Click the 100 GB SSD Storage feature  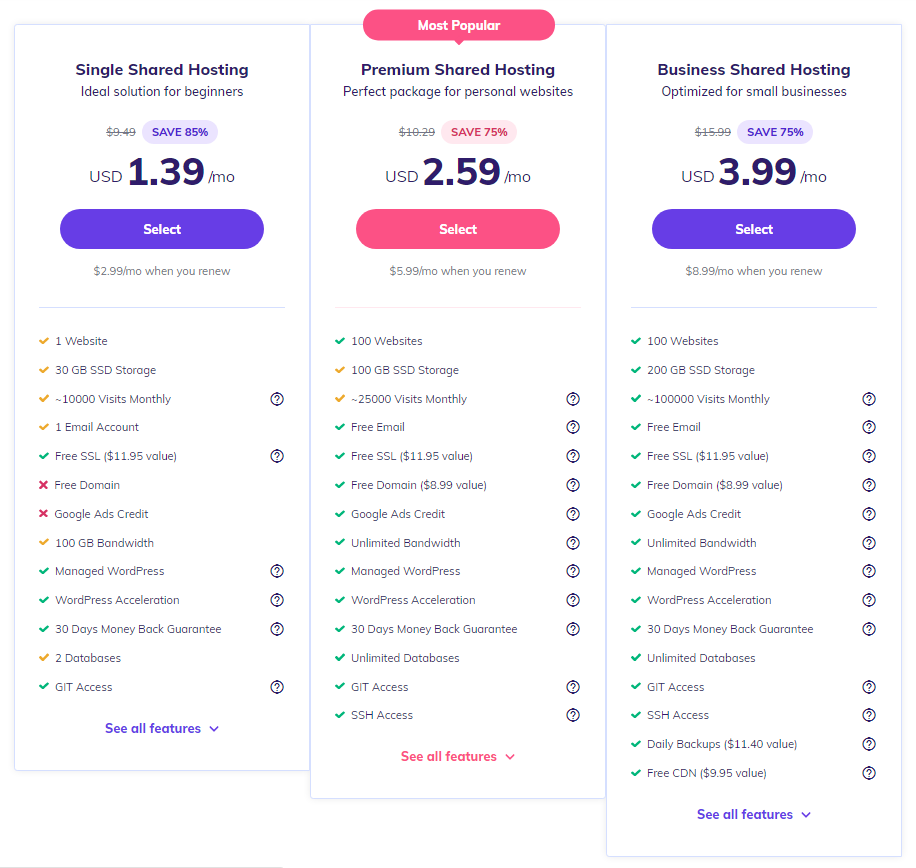pyautogui.click(x=397, y=370)
